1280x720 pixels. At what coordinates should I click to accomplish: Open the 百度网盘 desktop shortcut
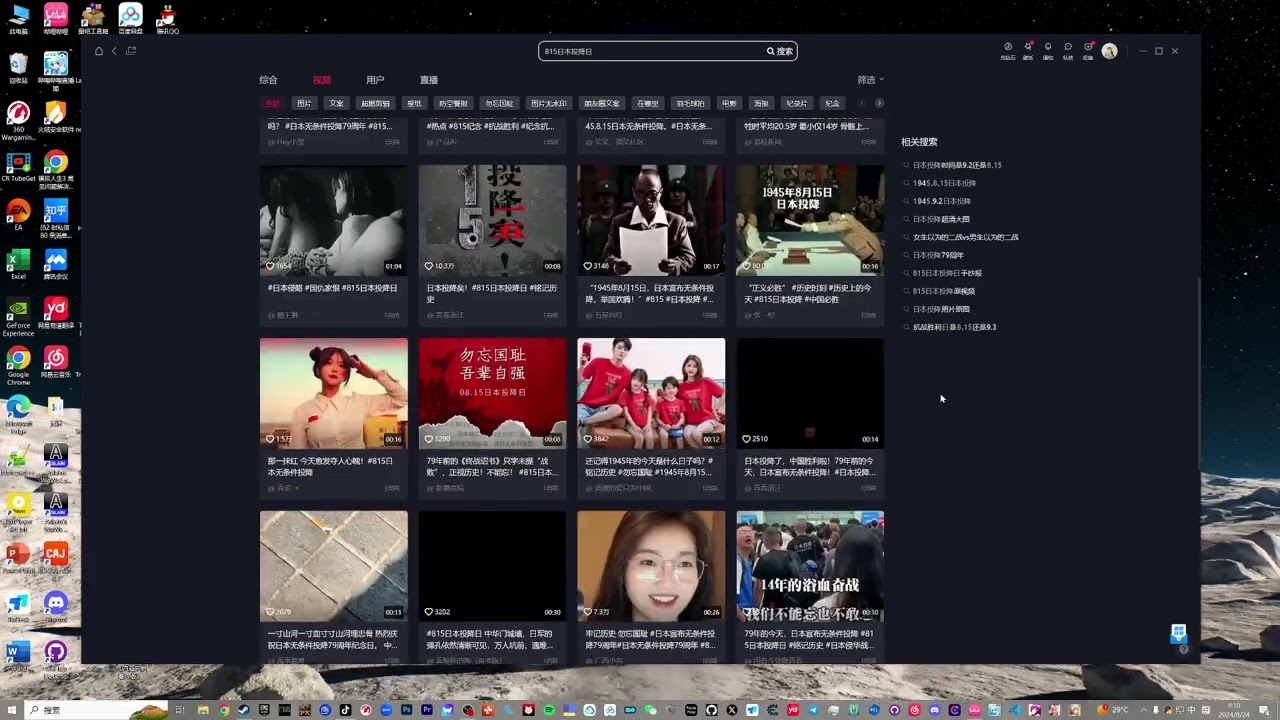(130, 18)
